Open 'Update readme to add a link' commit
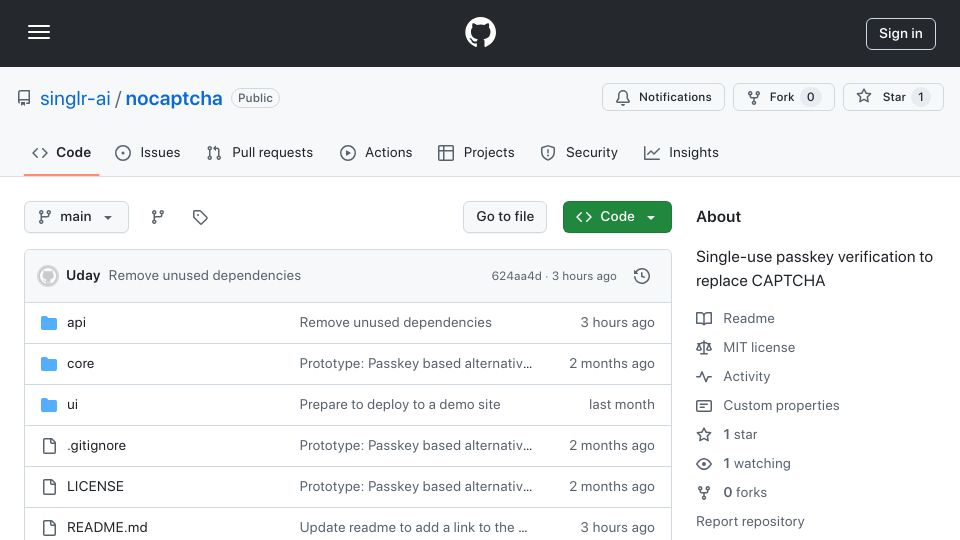Image resolution: width=960 pixels, height=540 pixels. tap(413, 528)
